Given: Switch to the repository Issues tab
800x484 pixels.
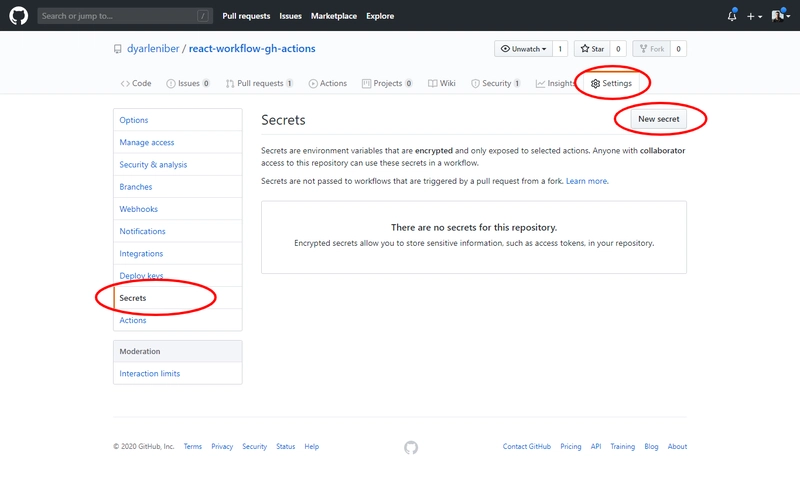Looking at the screenshot, I should click(x=188, y=83).
